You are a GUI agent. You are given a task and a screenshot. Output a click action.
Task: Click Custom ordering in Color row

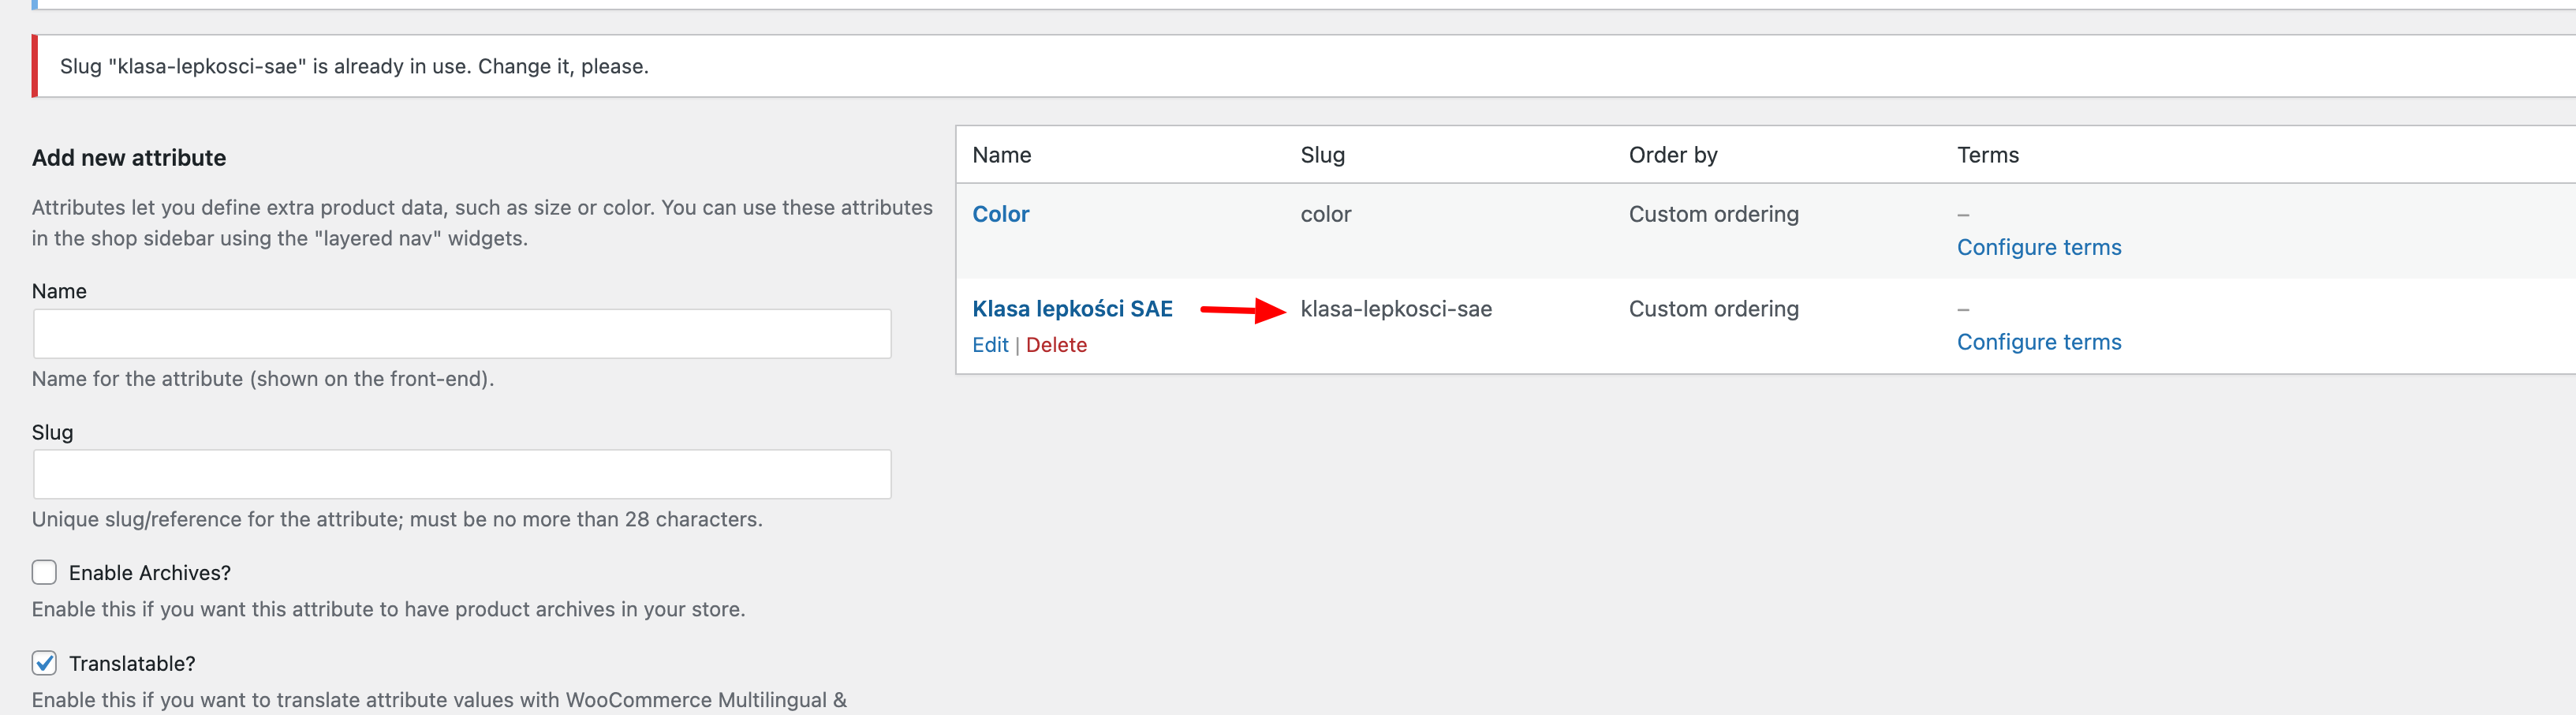tap(1713, 214)
